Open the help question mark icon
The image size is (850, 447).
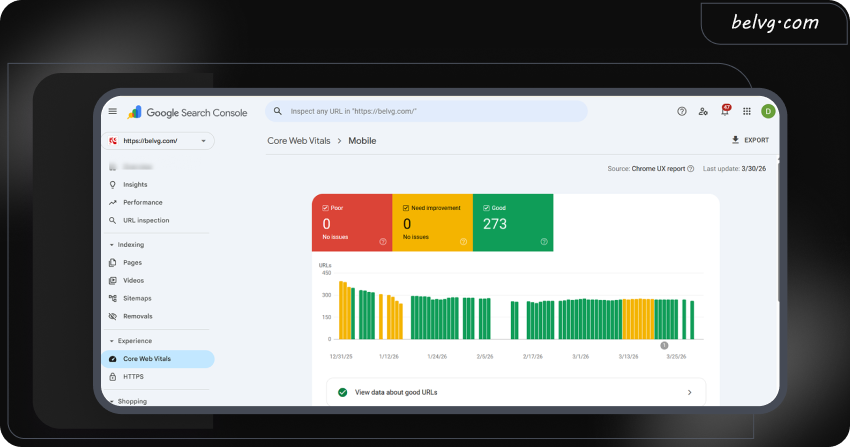point(682,111)
